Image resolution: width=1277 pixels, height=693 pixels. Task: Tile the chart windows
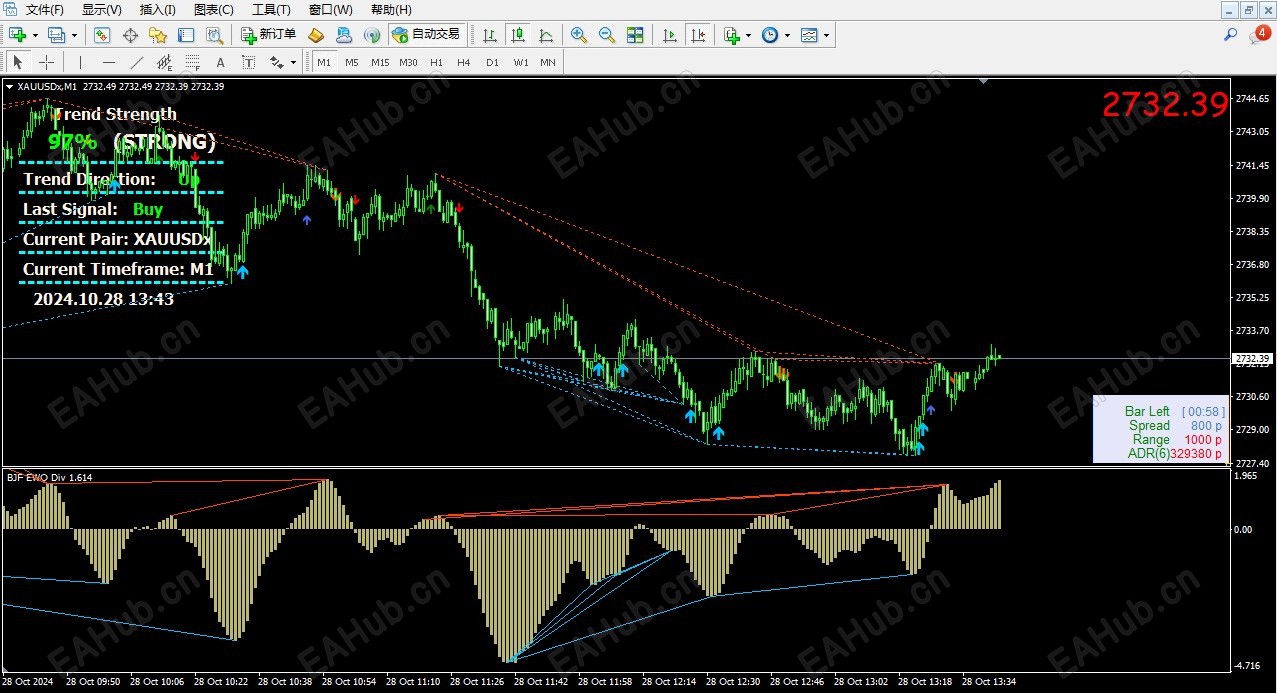(x=635, y=35)
